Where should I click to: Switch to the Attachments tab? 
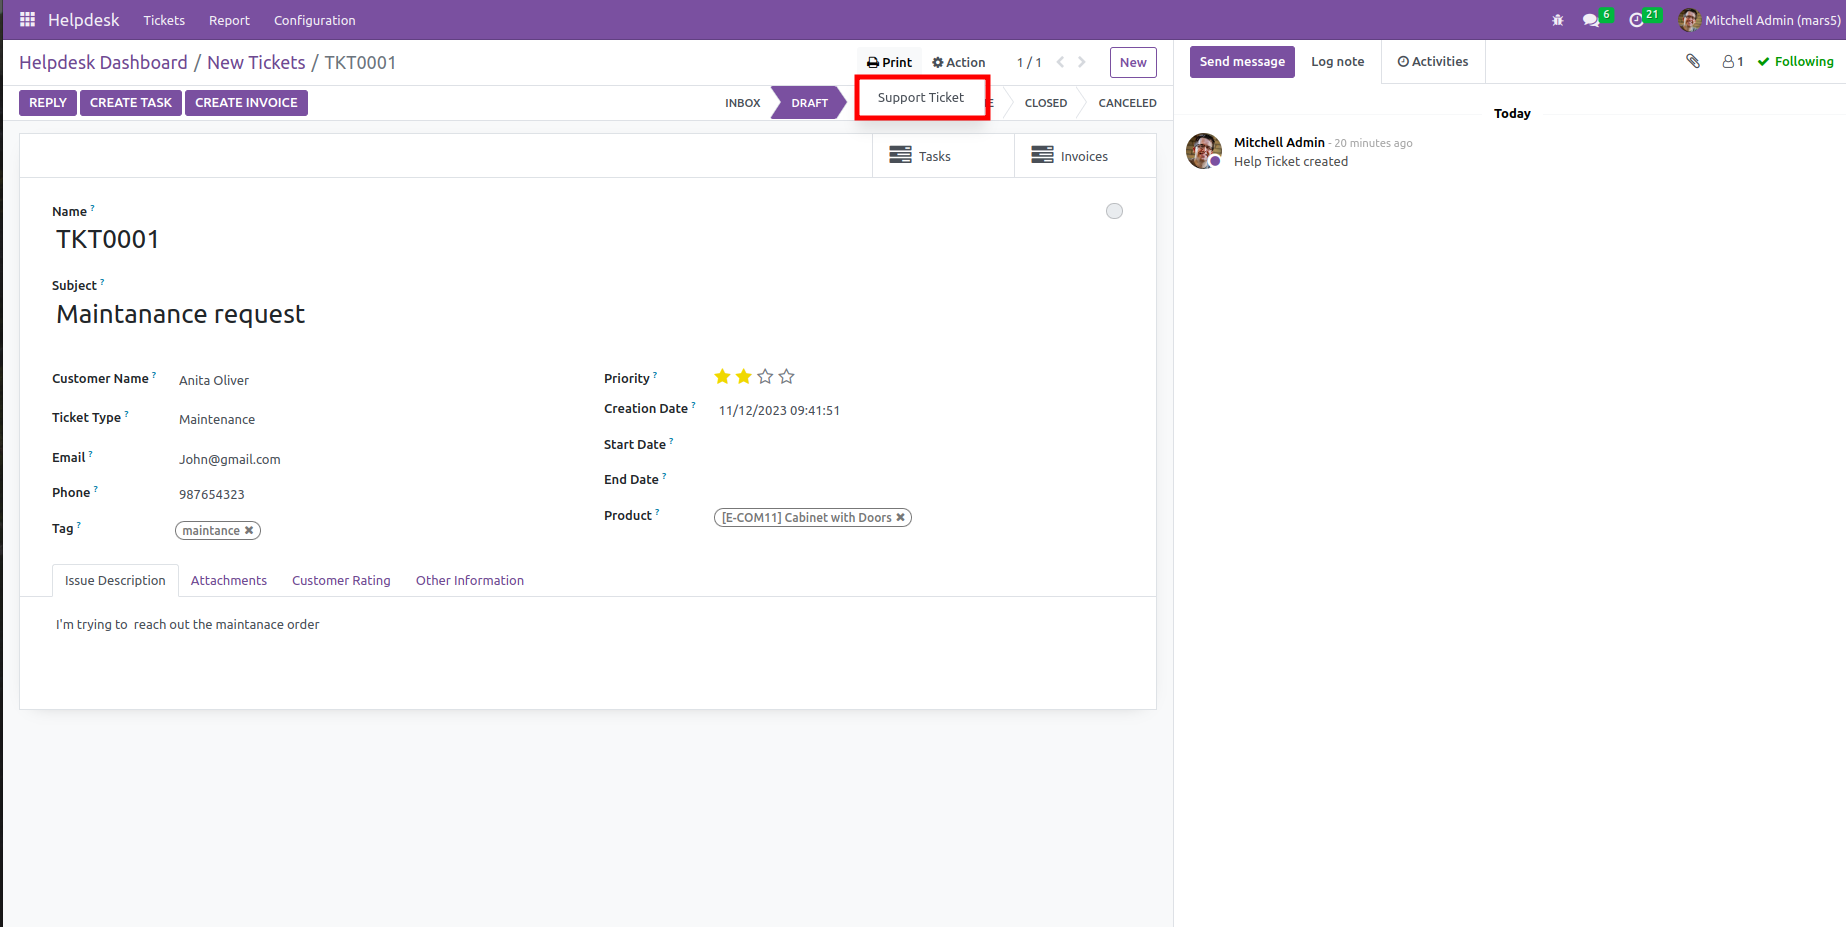(229, 581)
